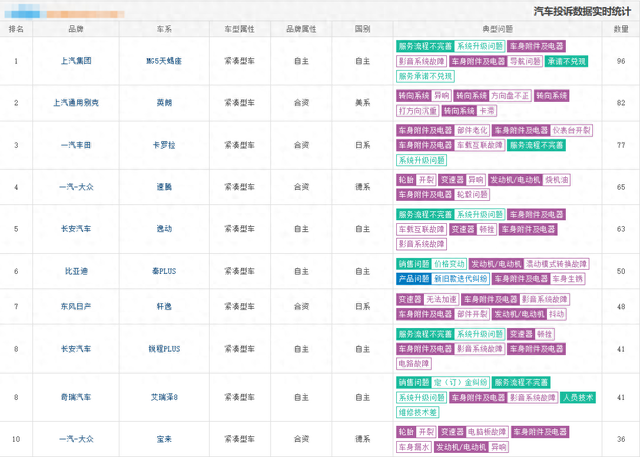Select the 车型属性 column header
The height and width of the screenshot is (457, 640).
pyautogui.click(x=240, y=29)
